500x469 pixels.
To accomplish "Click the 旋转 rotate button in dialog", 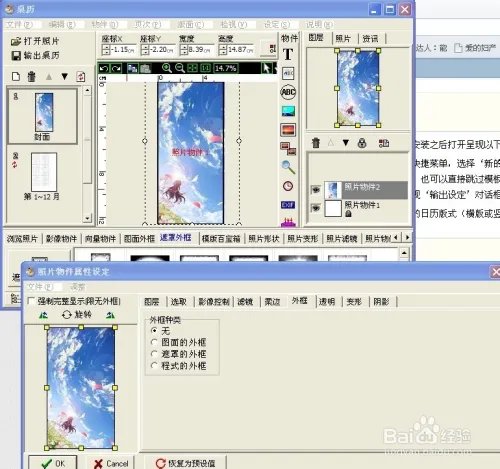I will pos(77,314).
